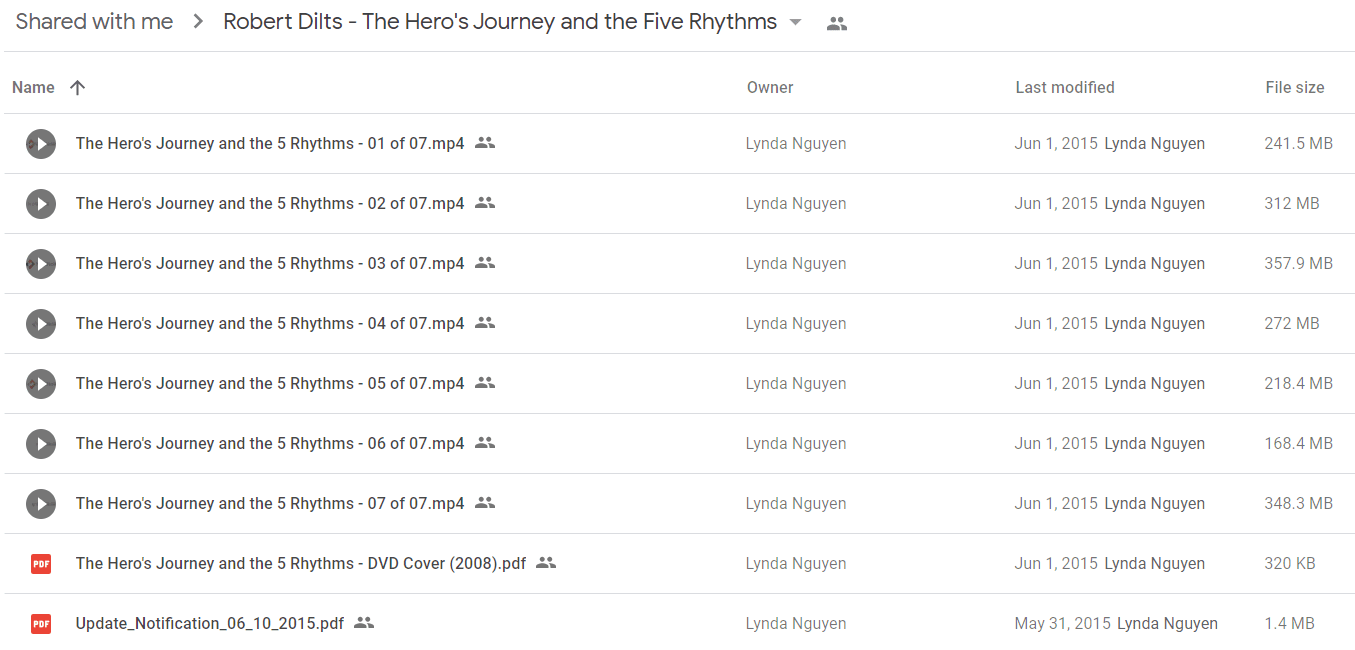Click the video icon for 01 of 07.mp4
Viewport: 1355px width, 650px height.
(x=41, y=144)
